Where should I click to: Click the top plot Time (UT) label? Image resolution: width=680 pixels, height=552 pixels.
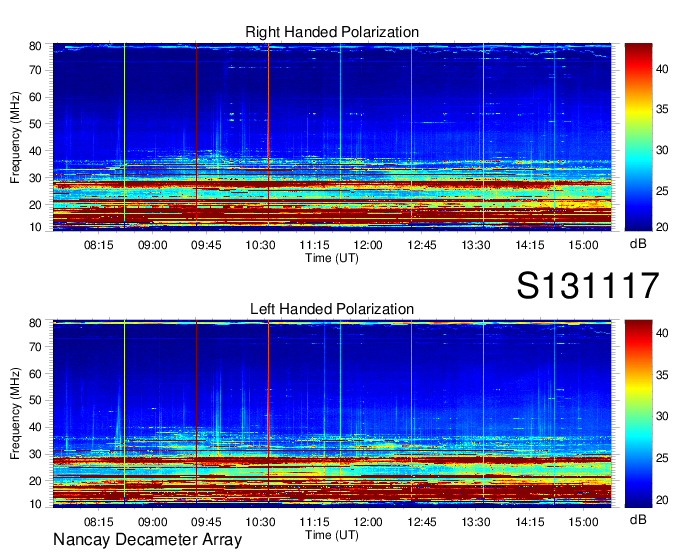click(x=332, y=258)
